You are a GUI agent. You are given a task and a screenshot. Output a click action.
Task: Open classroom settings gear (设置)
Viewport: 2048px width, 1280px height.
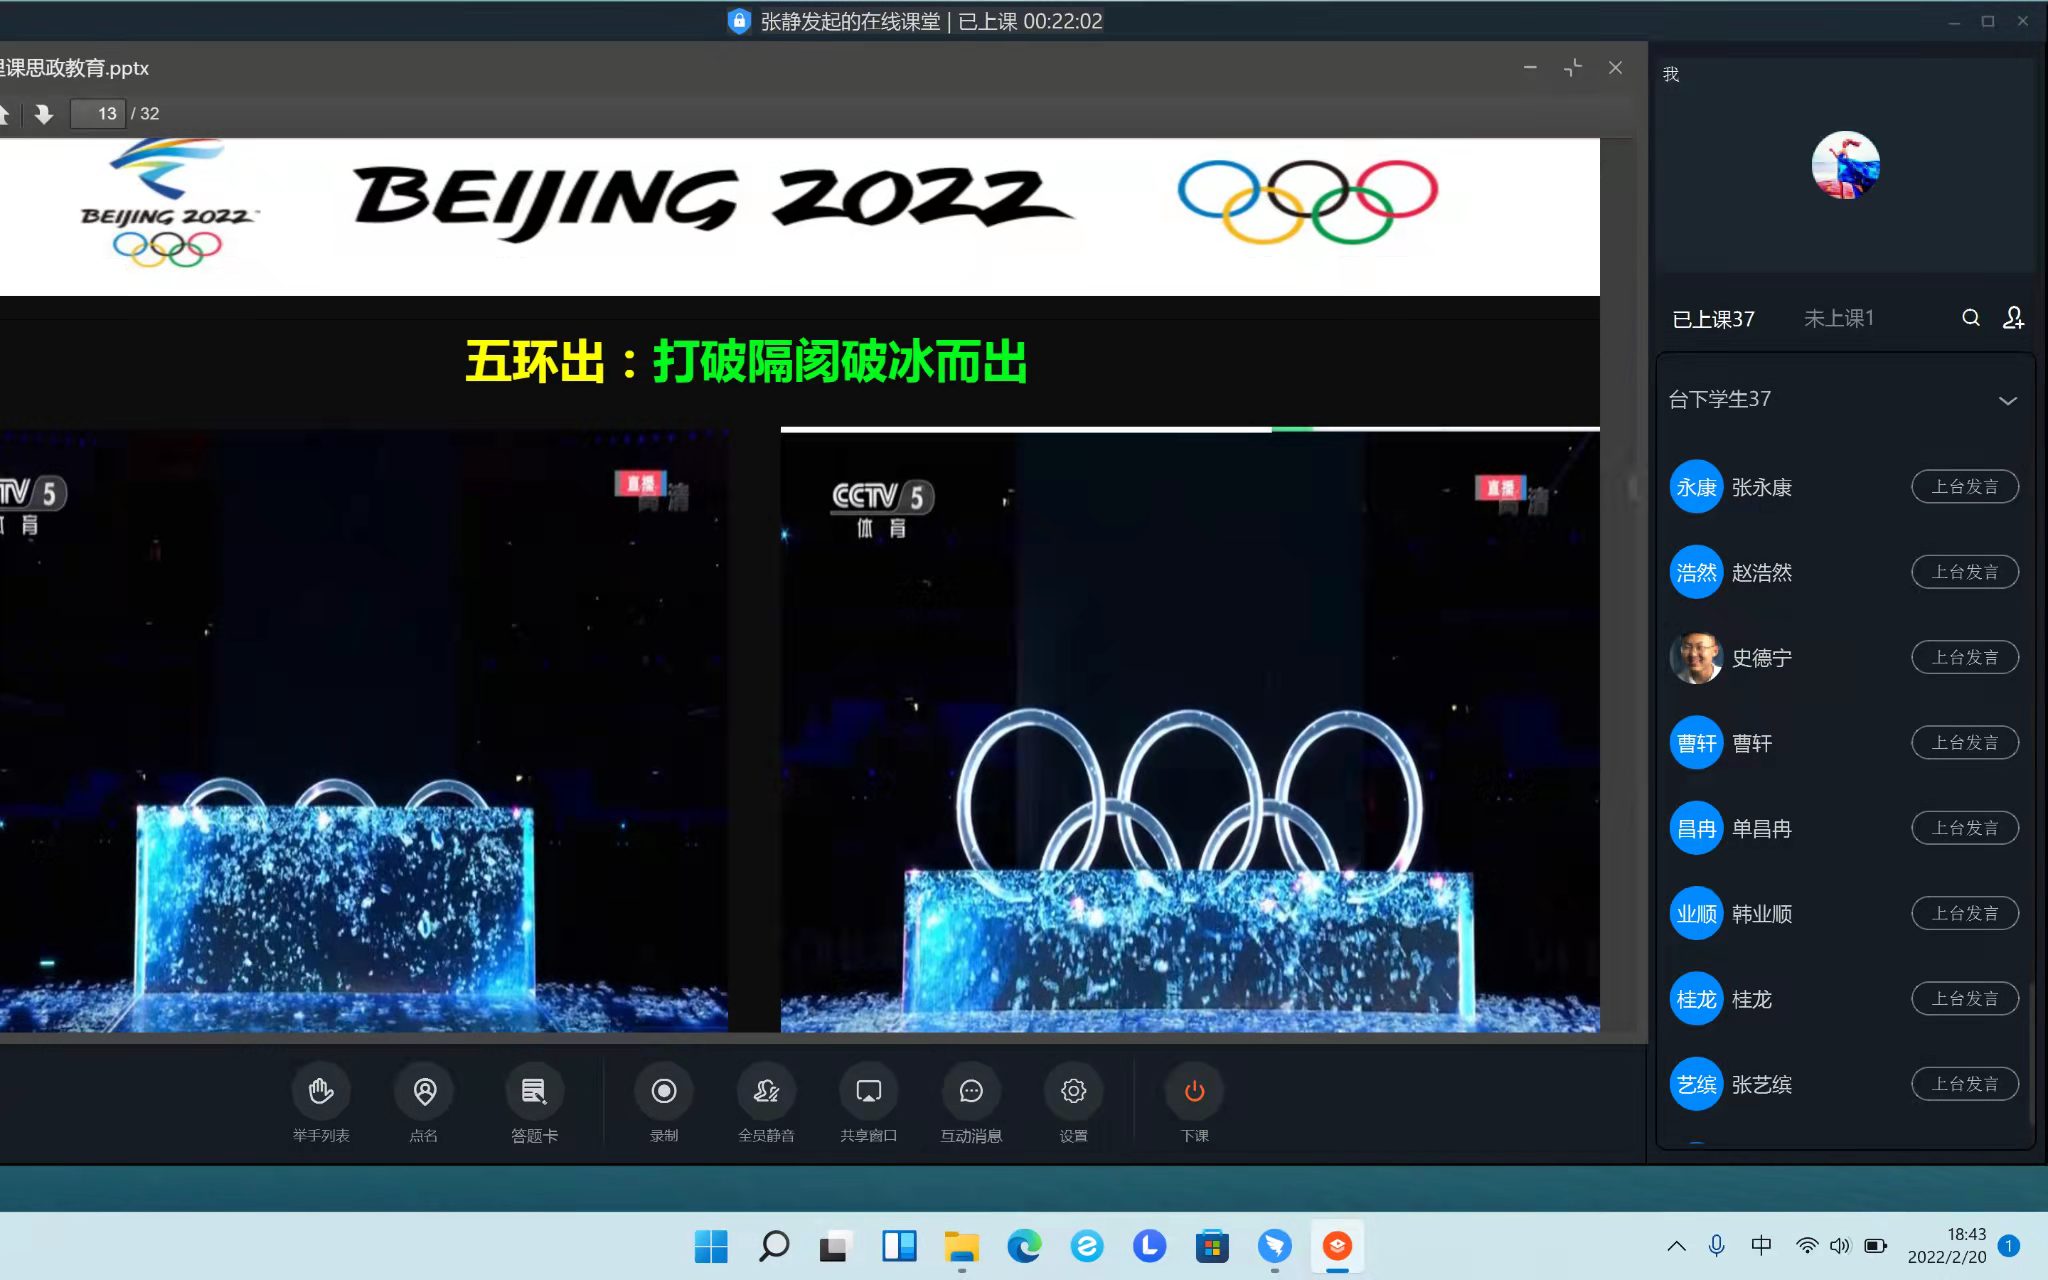pos(1073,1092)
